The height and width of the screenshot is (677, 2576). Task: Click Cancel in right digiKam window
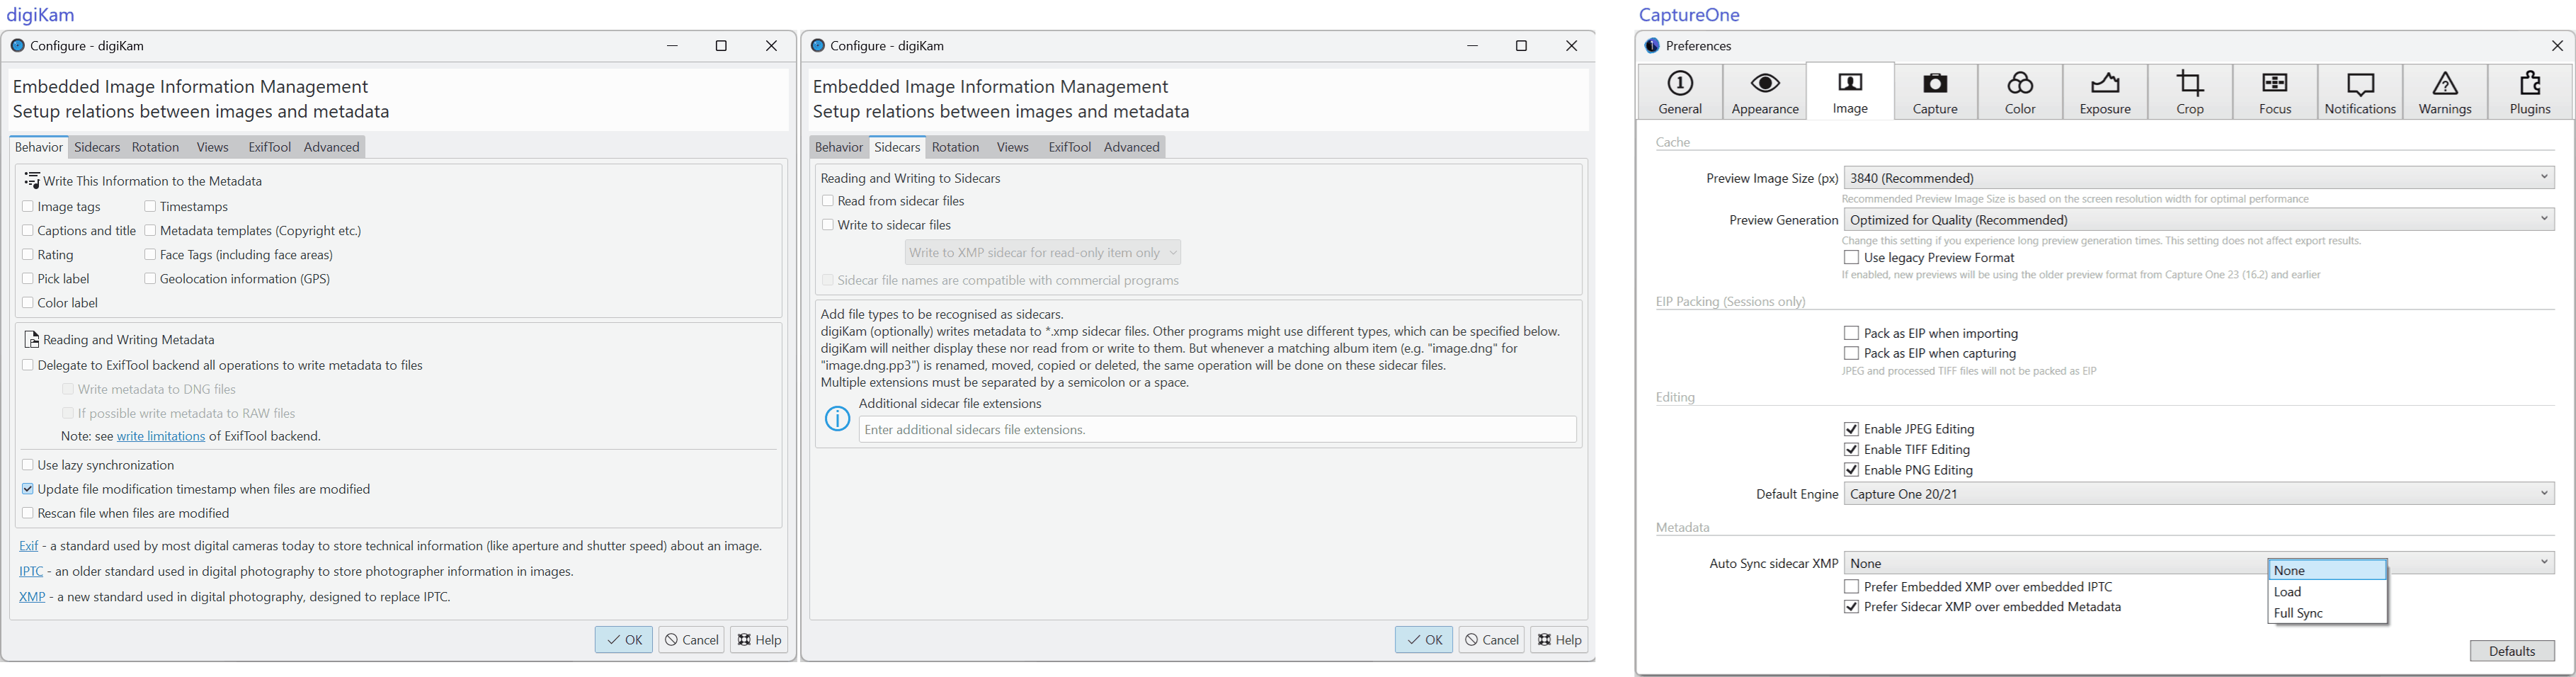1492,640
